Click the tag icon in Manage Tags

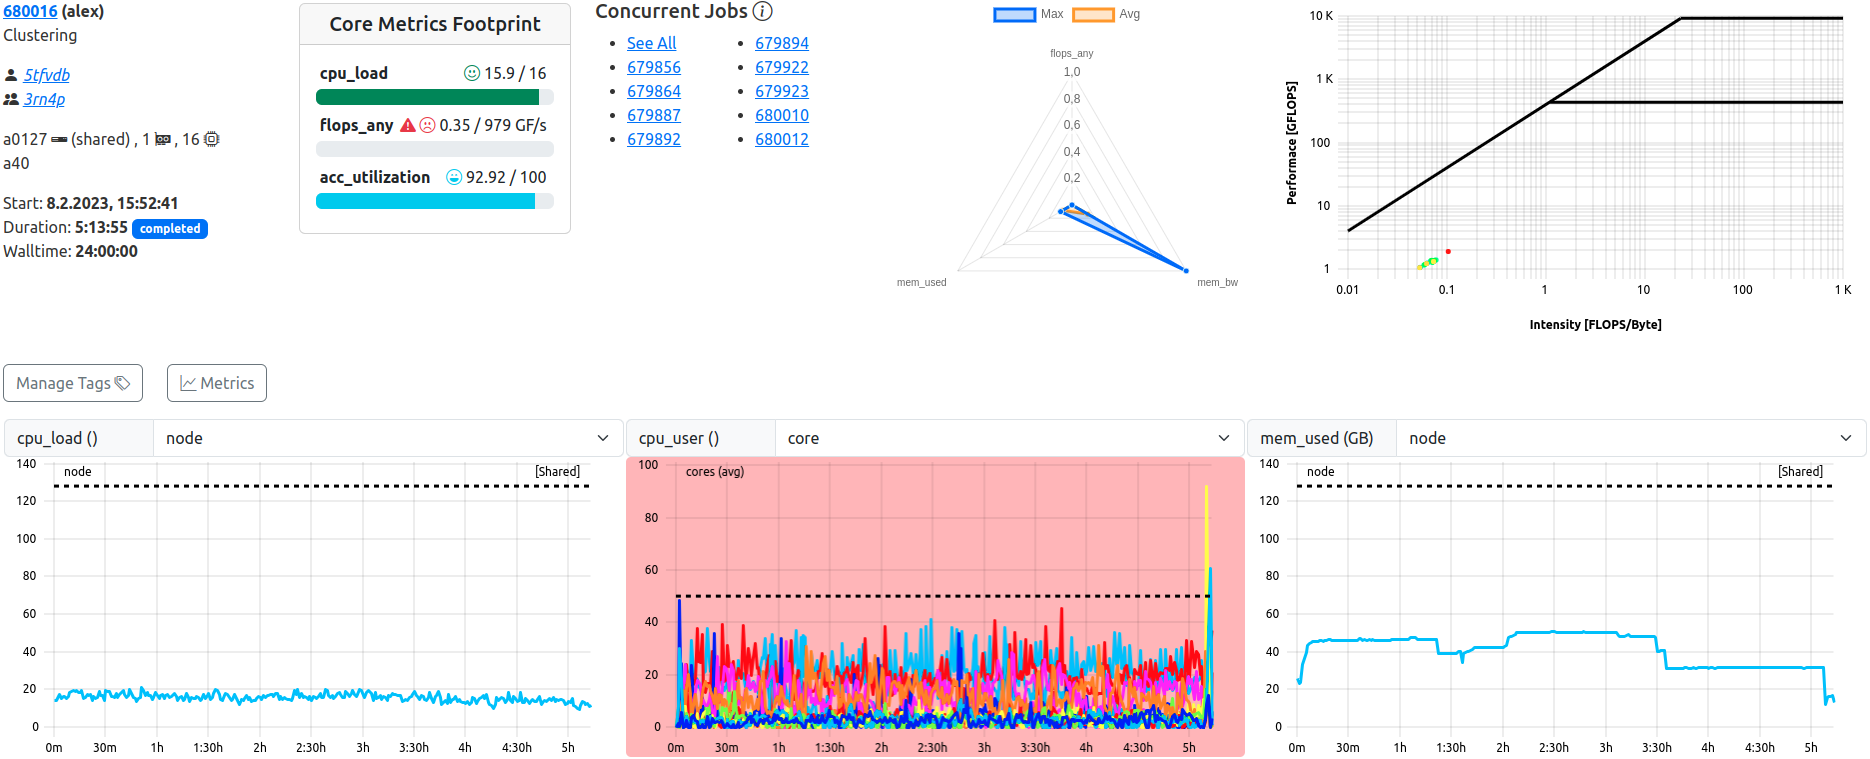(123, 383)
